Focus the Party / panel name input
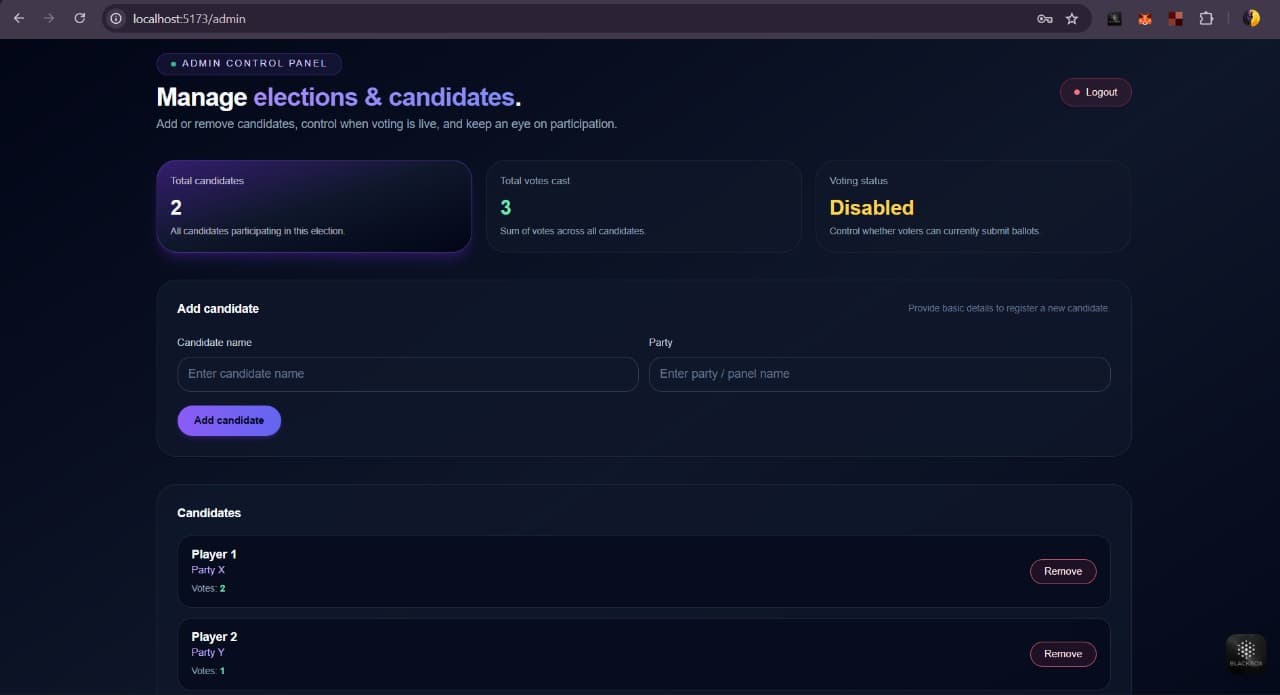This screenshot has height=695, width=1280. click(x=880, y=374)
